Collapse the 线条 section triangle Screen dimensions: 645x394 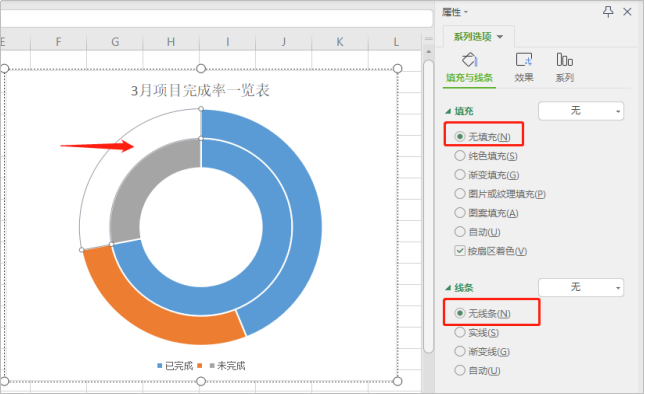(x=448, y=288)
